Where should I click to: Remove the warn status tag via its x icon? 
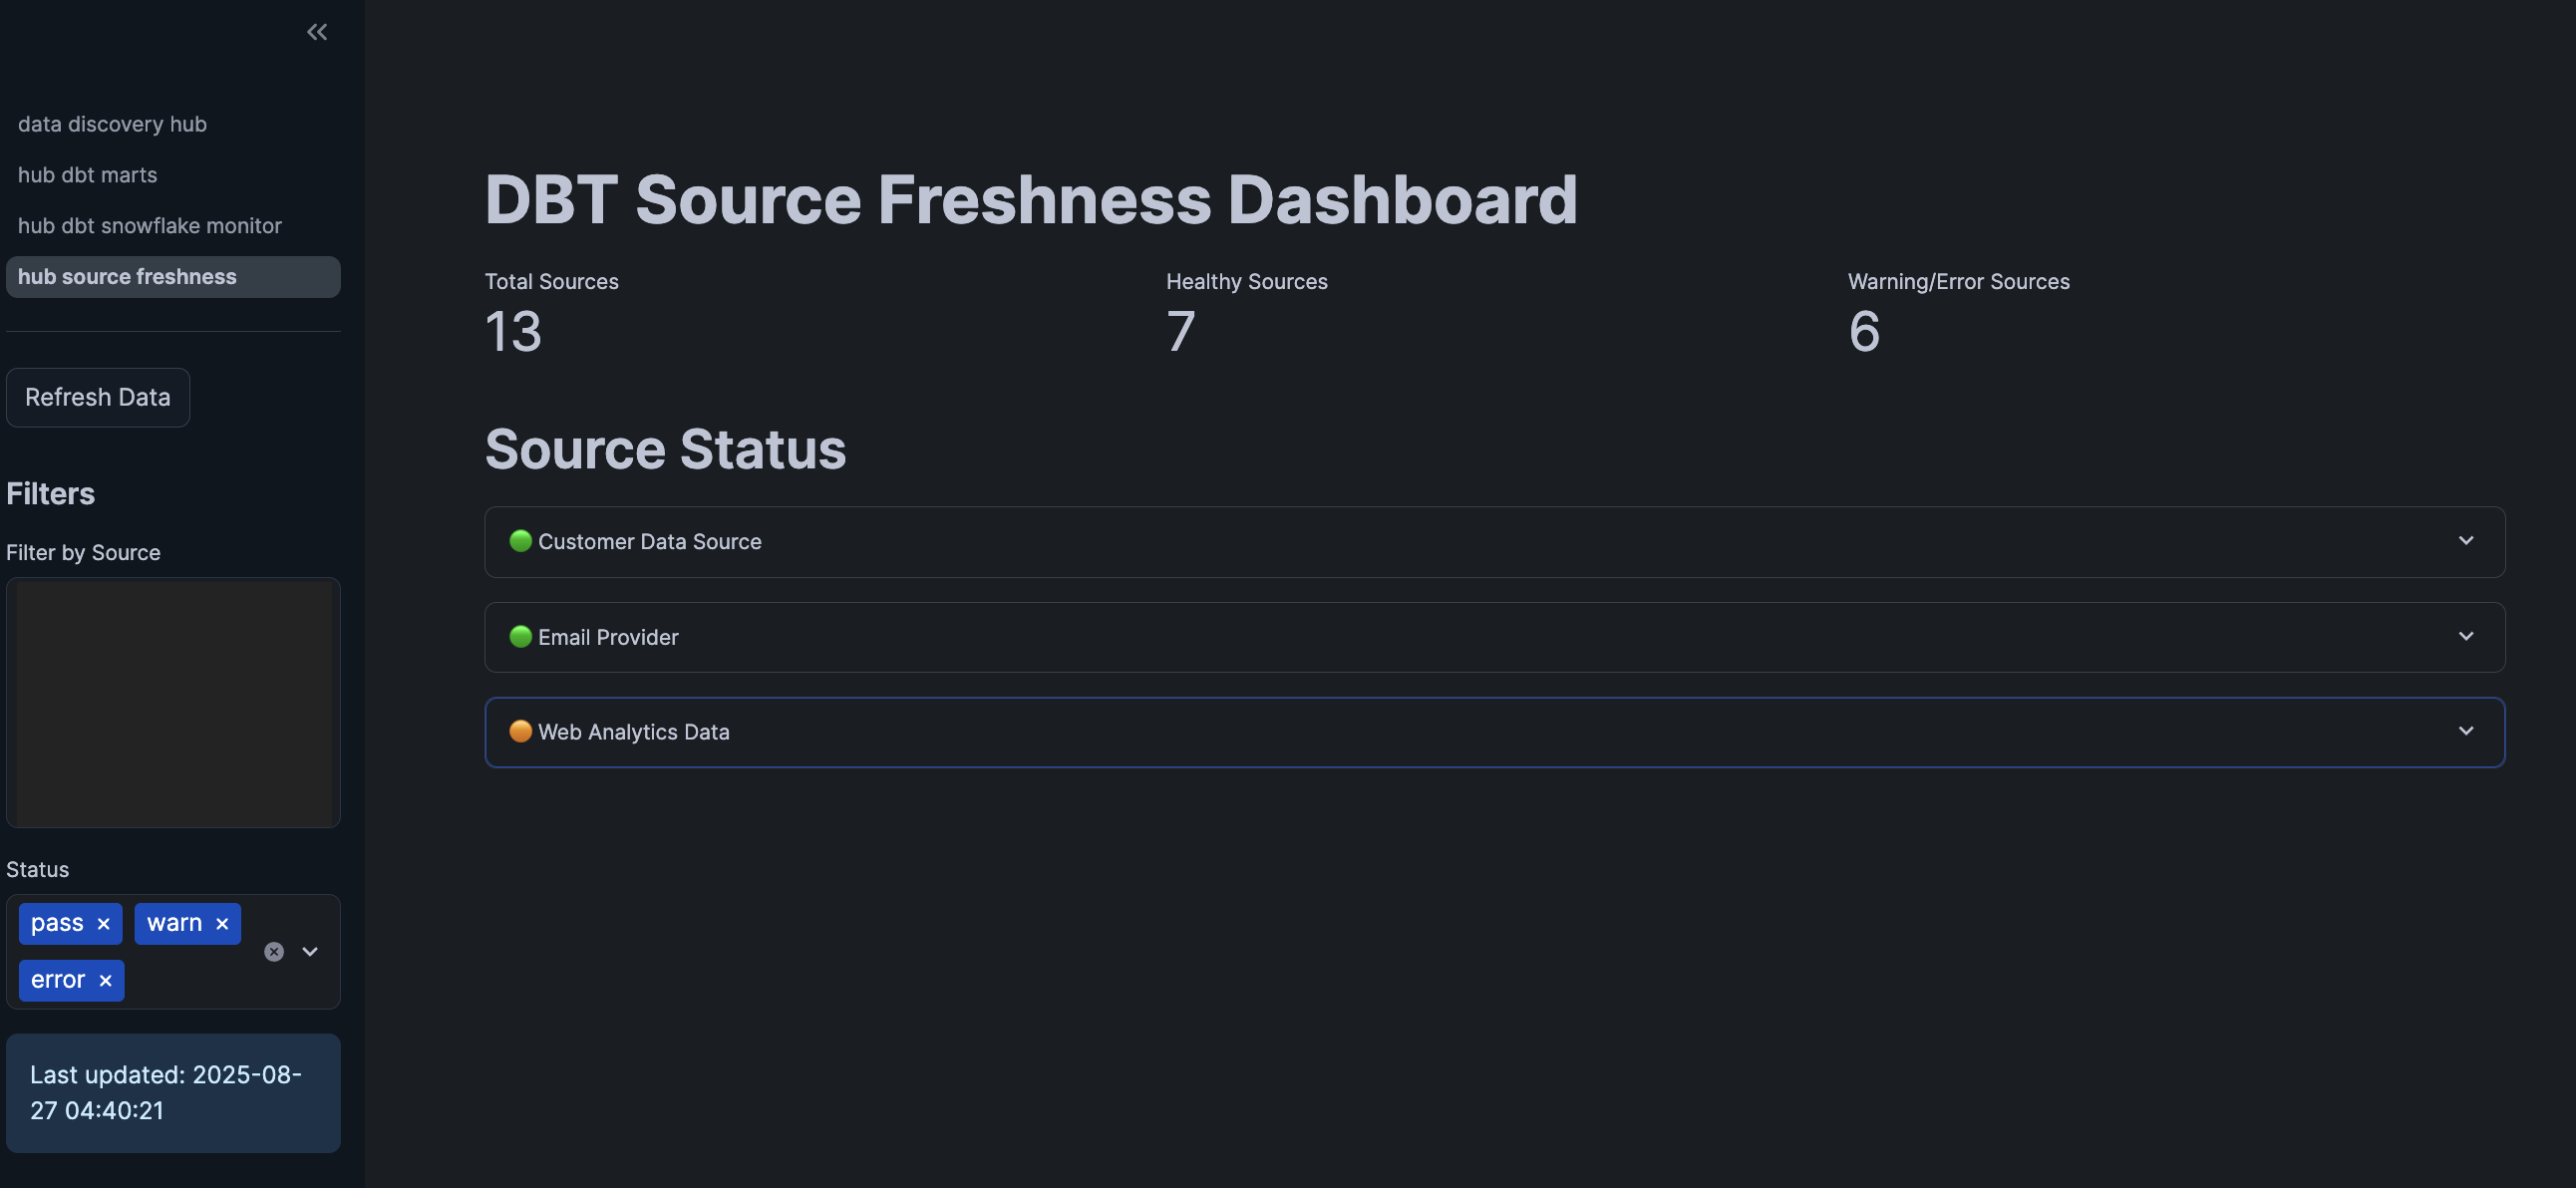tap(221, 923)
